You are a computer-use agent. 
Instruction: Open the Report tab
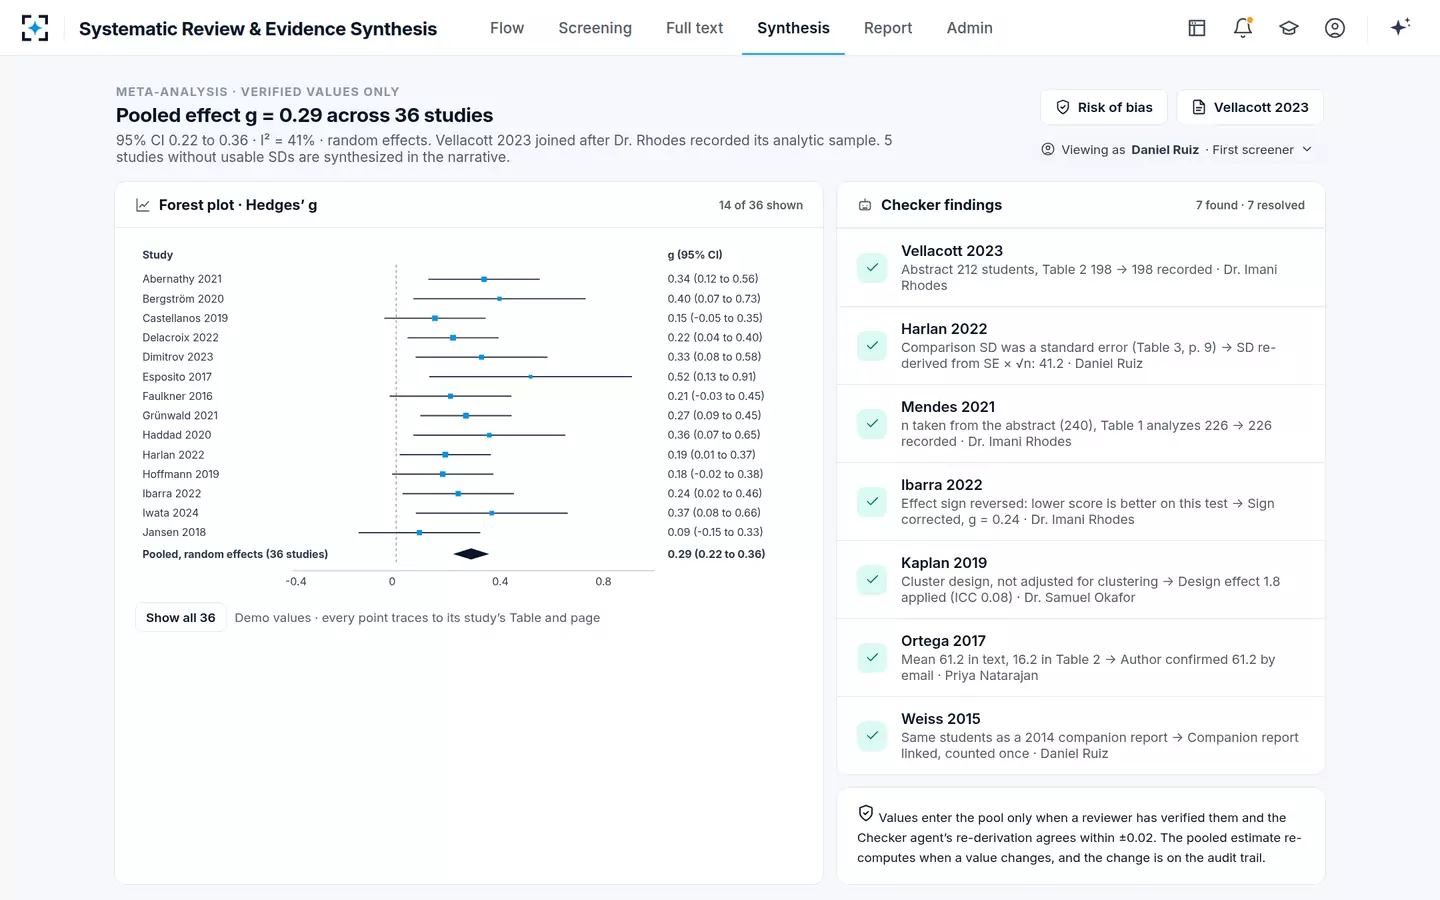(888, 28)
